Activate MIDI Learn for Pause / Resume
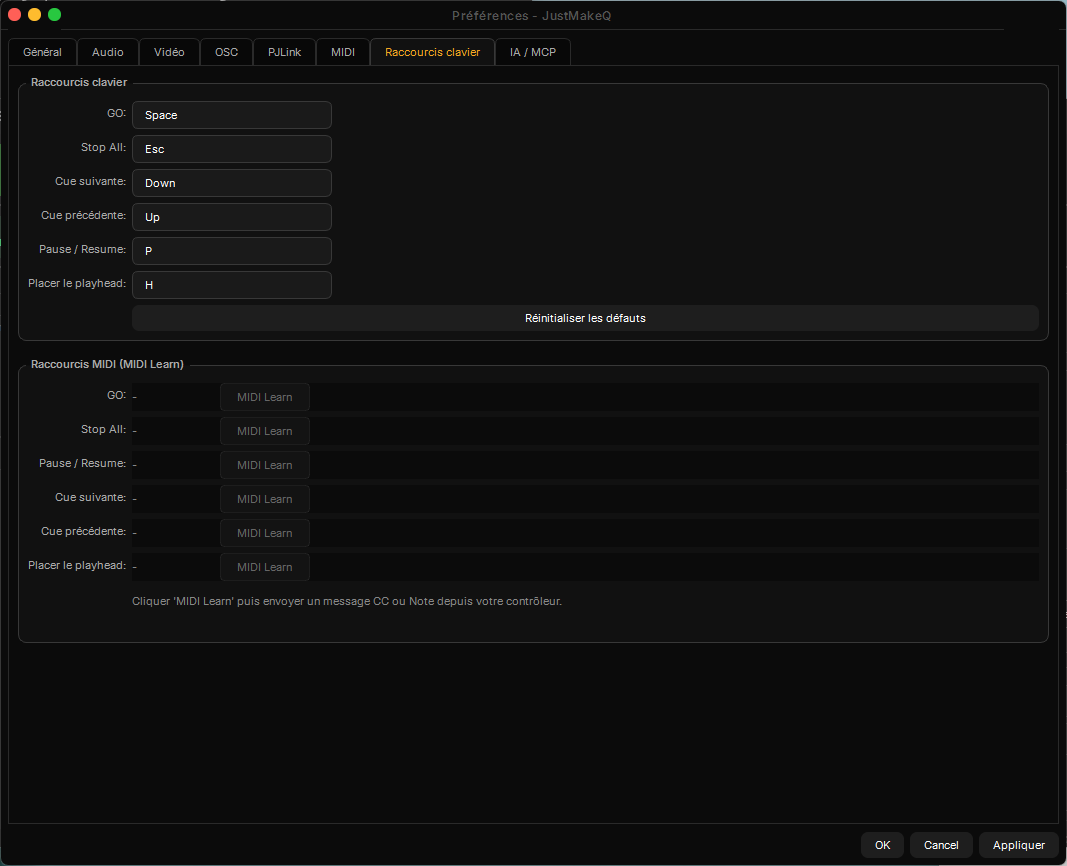 tap(265, 465)
